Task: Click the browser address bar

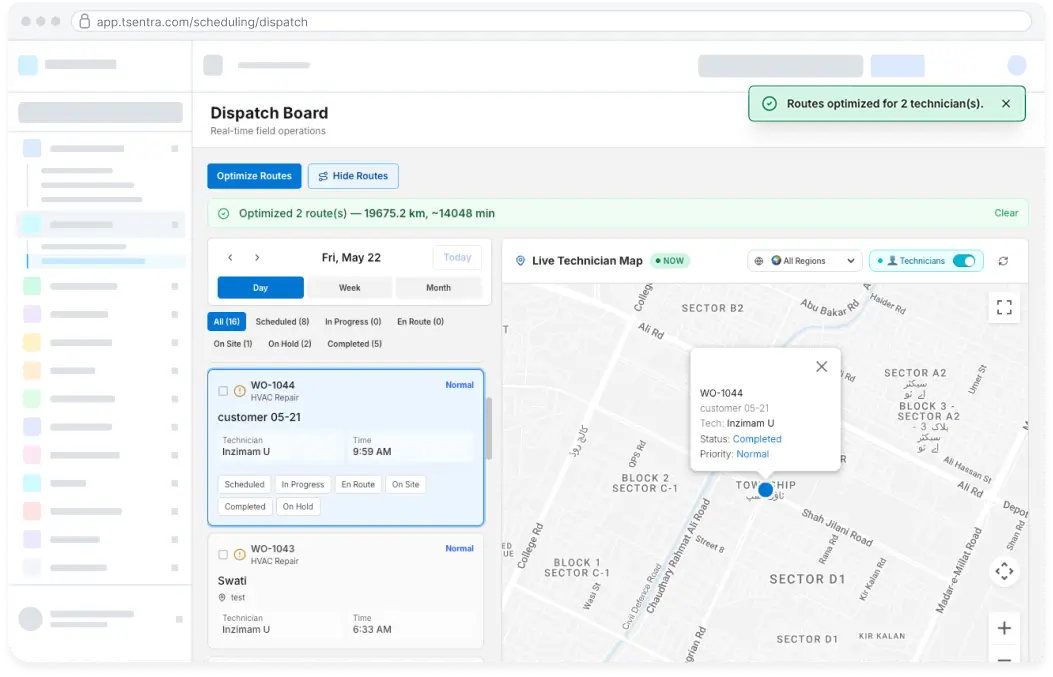Action: (551, 21)
